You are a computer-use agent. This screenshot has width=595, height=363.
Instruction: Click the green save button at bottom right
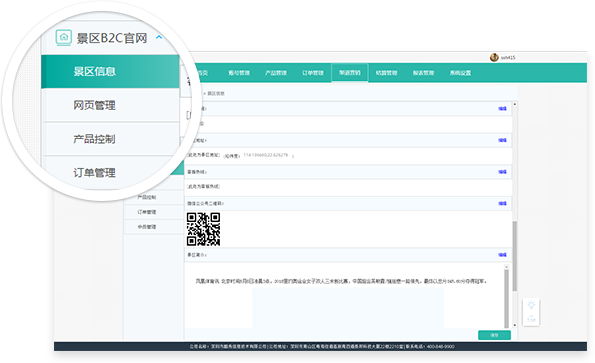coord(494,335)
